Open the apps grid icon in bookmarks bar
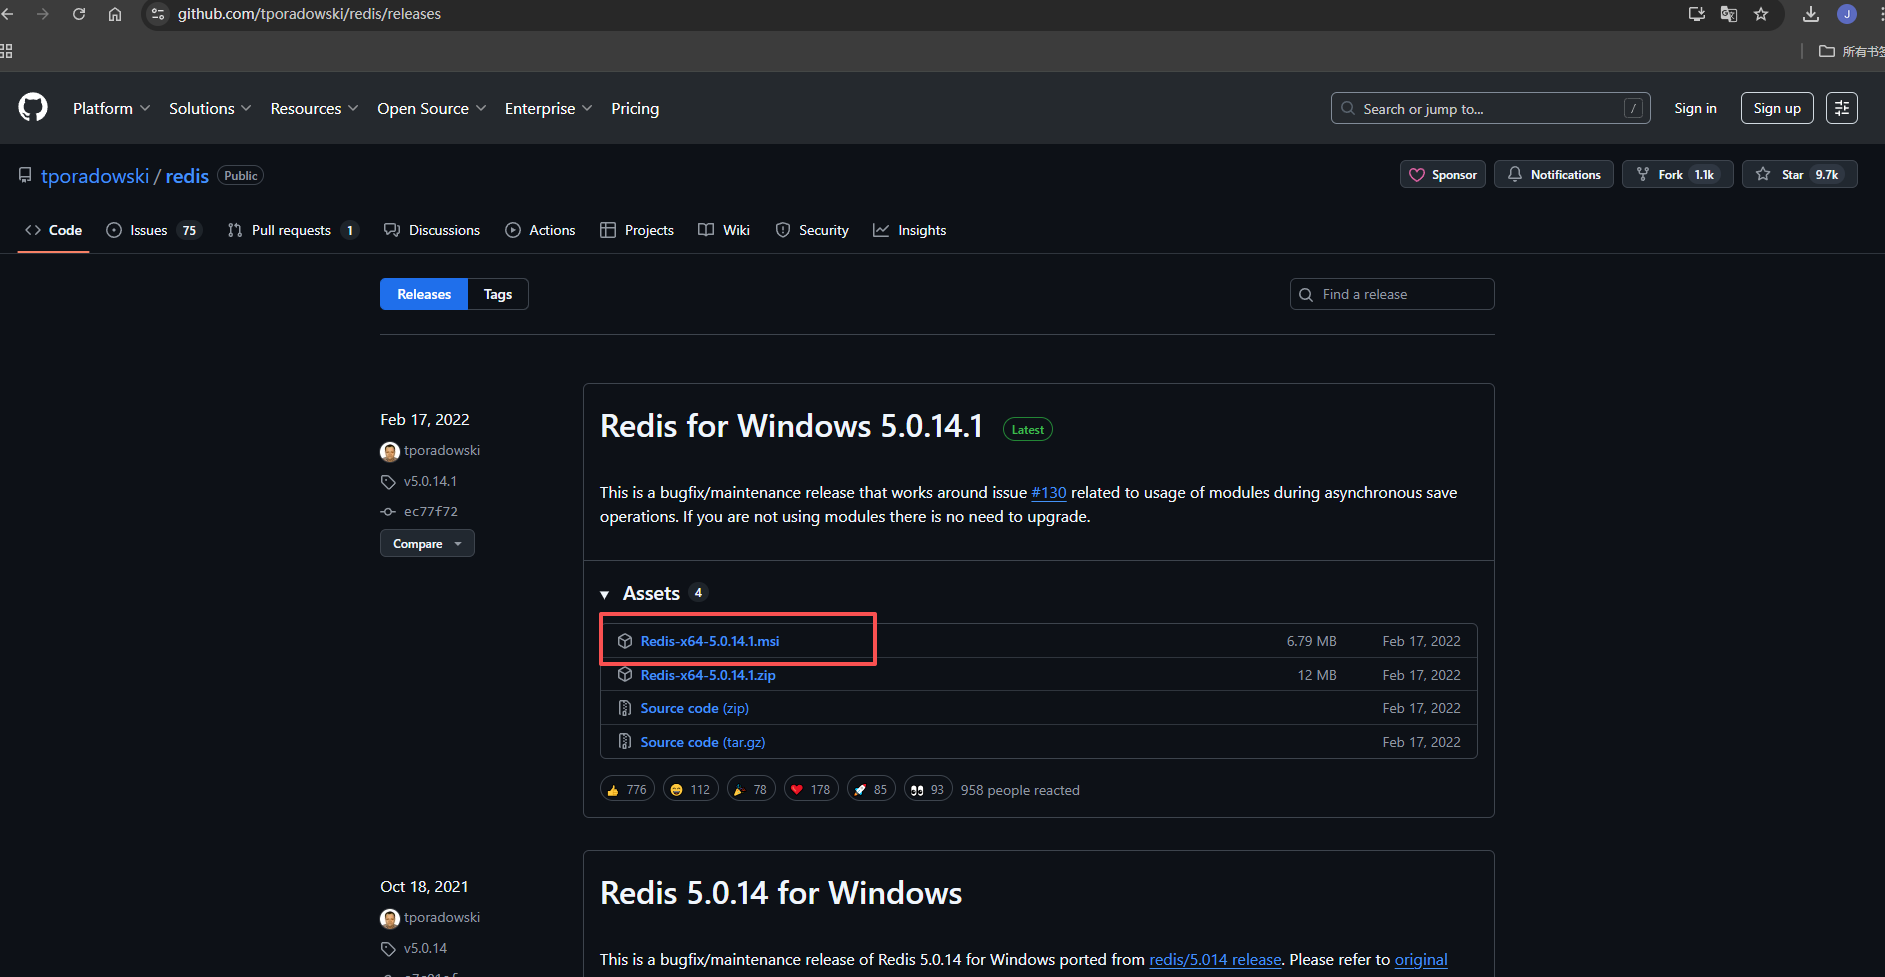 (x=6, y=51)
